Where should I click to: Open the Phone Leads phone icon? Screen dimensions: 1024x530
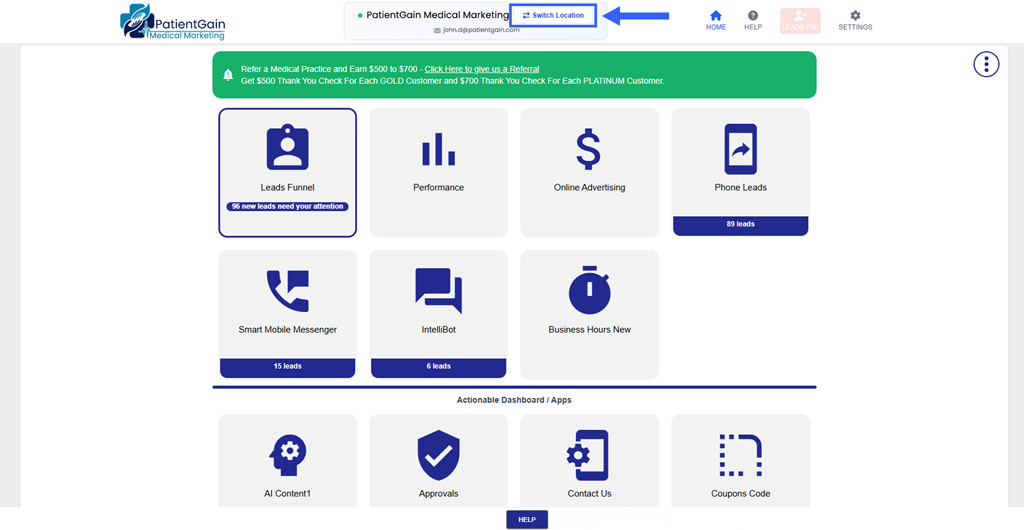[741, 149]
